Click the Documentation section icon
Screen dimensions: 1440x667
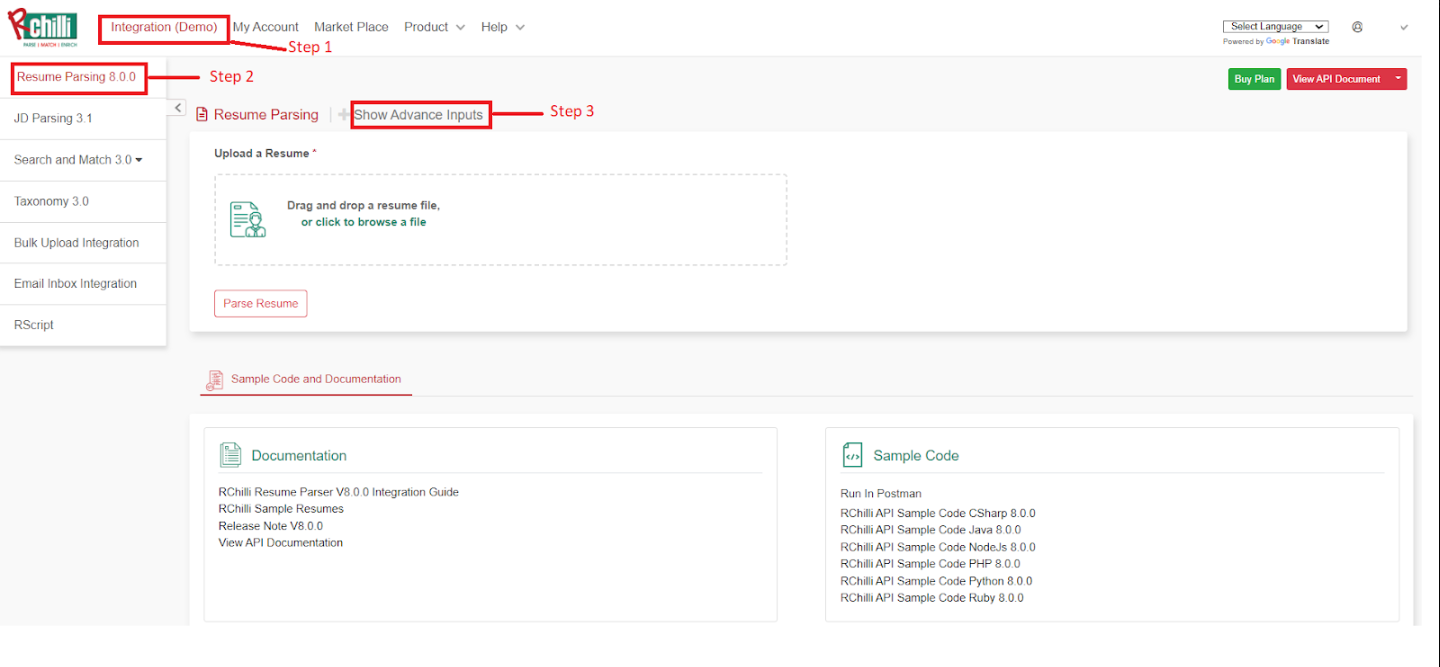pyautogui.click(x=231, y=455)
